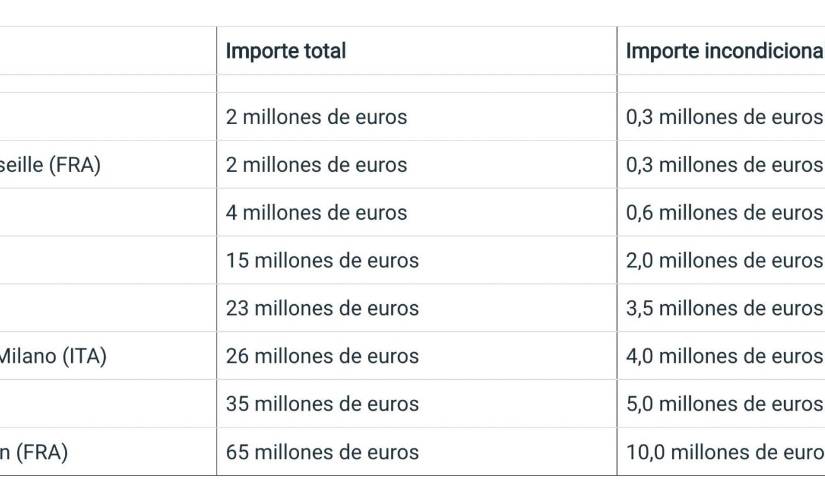Click the "23 millones de euros" cell
The height and width of the screenshot is (495, 825).
pyautogui.click(x=322, y=309)
